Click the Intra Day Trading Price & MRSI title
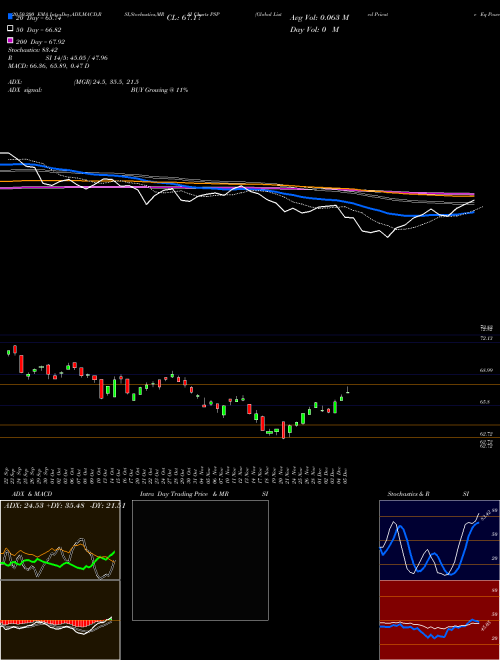 [204, 494]
